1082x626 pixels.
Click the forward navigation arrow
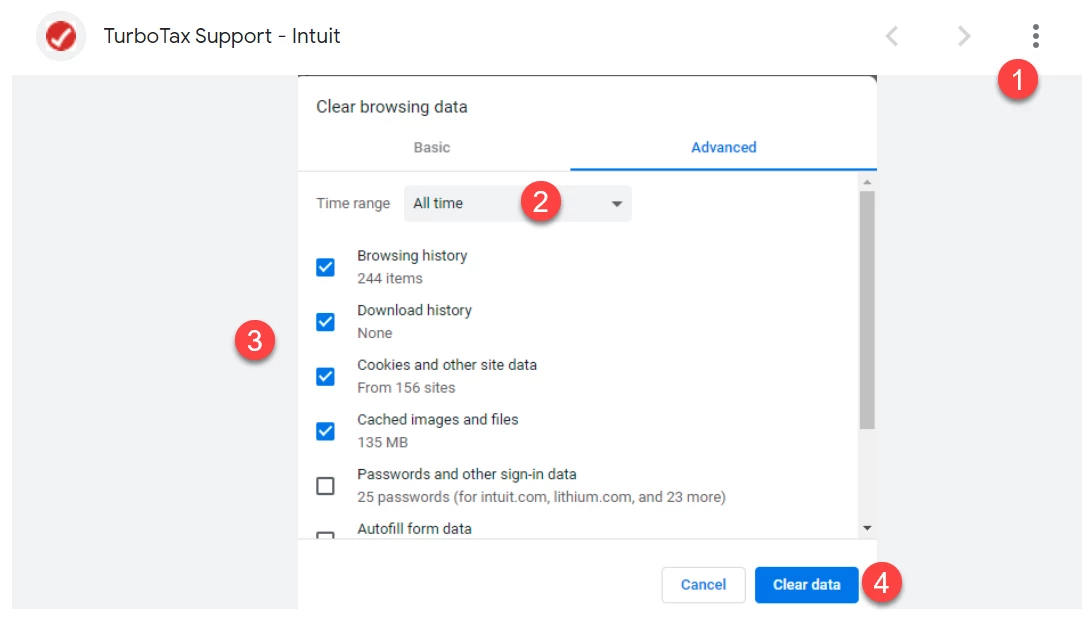[964, 36]
